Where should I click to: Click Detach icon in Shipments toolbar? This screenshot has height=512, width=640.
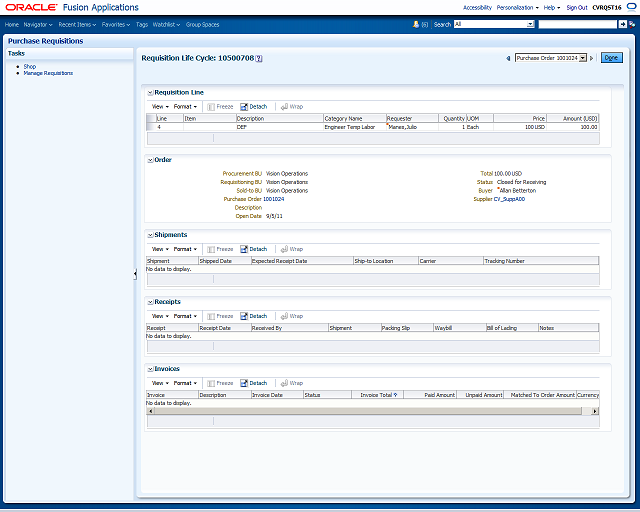(x=244, y=249)
